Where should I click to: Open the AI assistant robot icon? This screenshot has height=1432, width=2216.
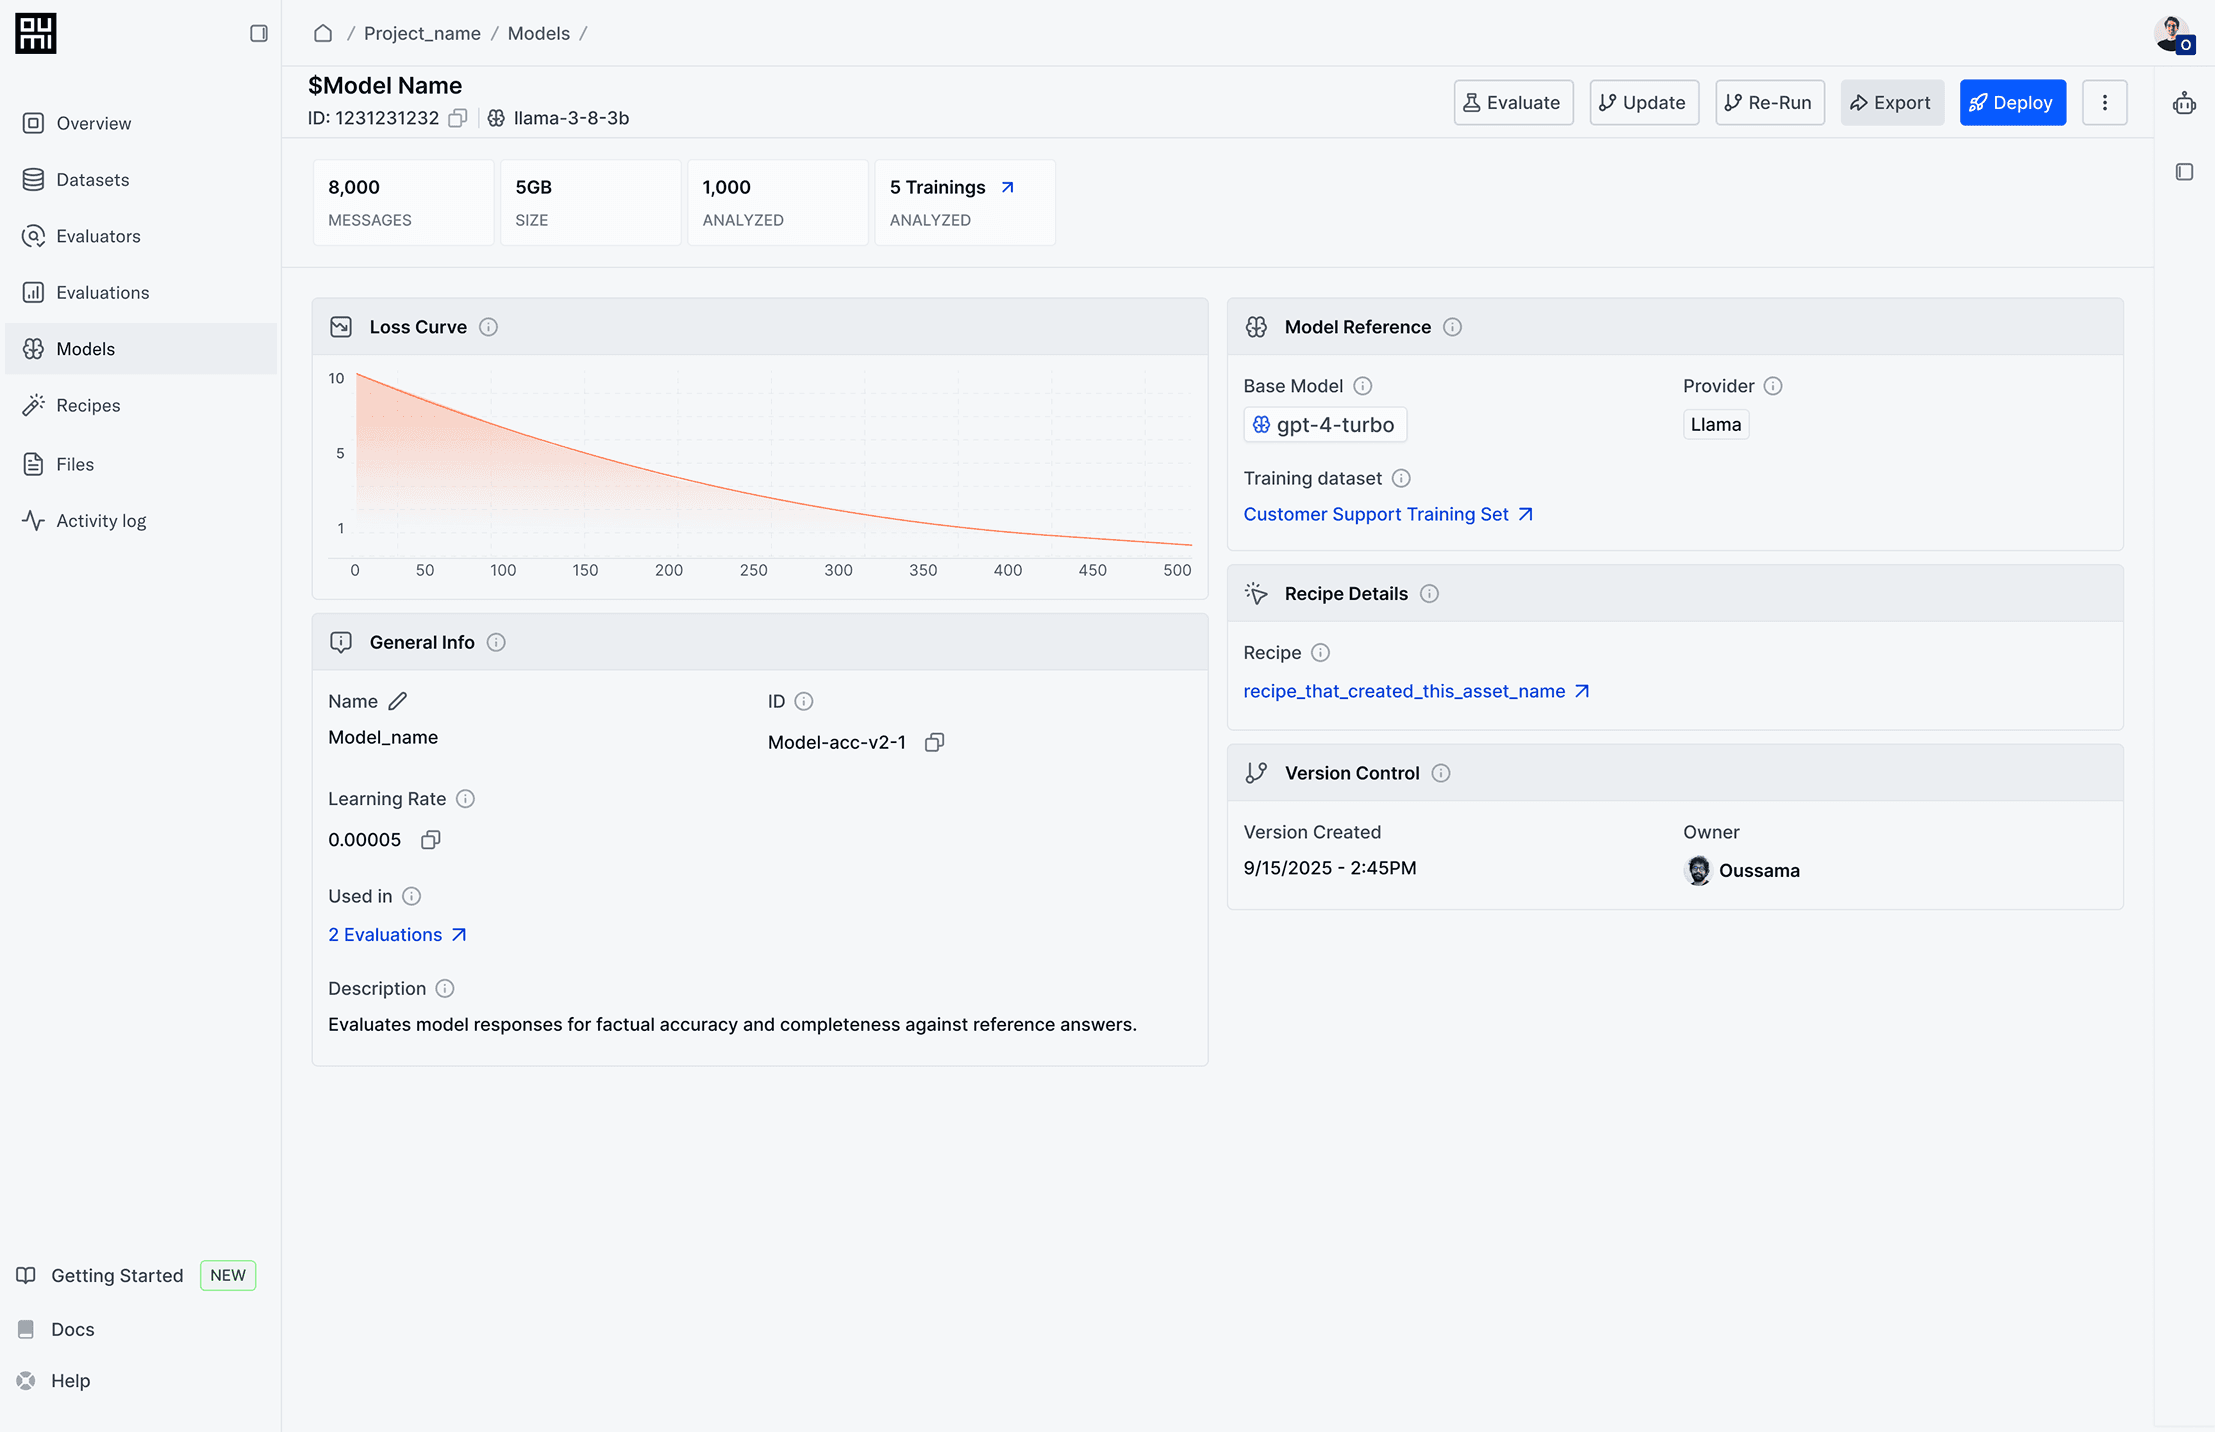coord(2184,101)
